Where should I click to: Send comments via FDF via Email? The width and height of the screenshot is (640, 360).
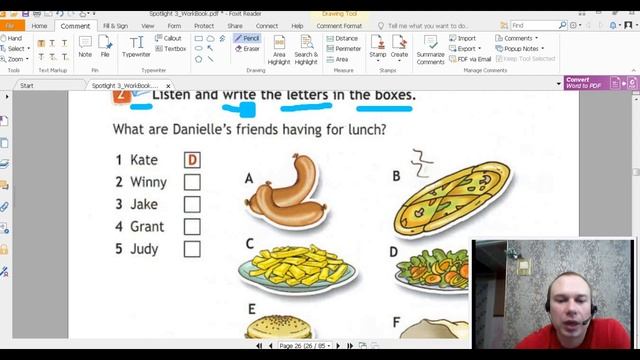470,59
